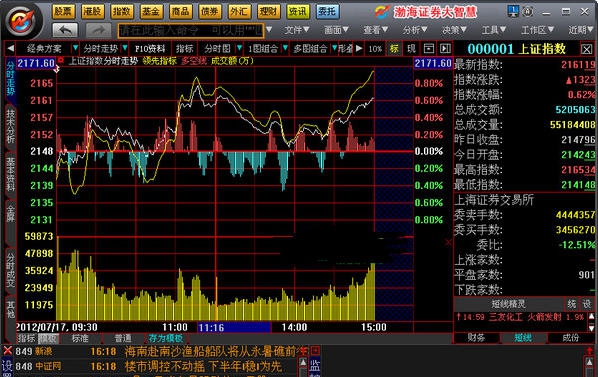The height and width of the screenshot is (377, 598).
Task: Click the 港股 button
Action: (x=93, y=11)
